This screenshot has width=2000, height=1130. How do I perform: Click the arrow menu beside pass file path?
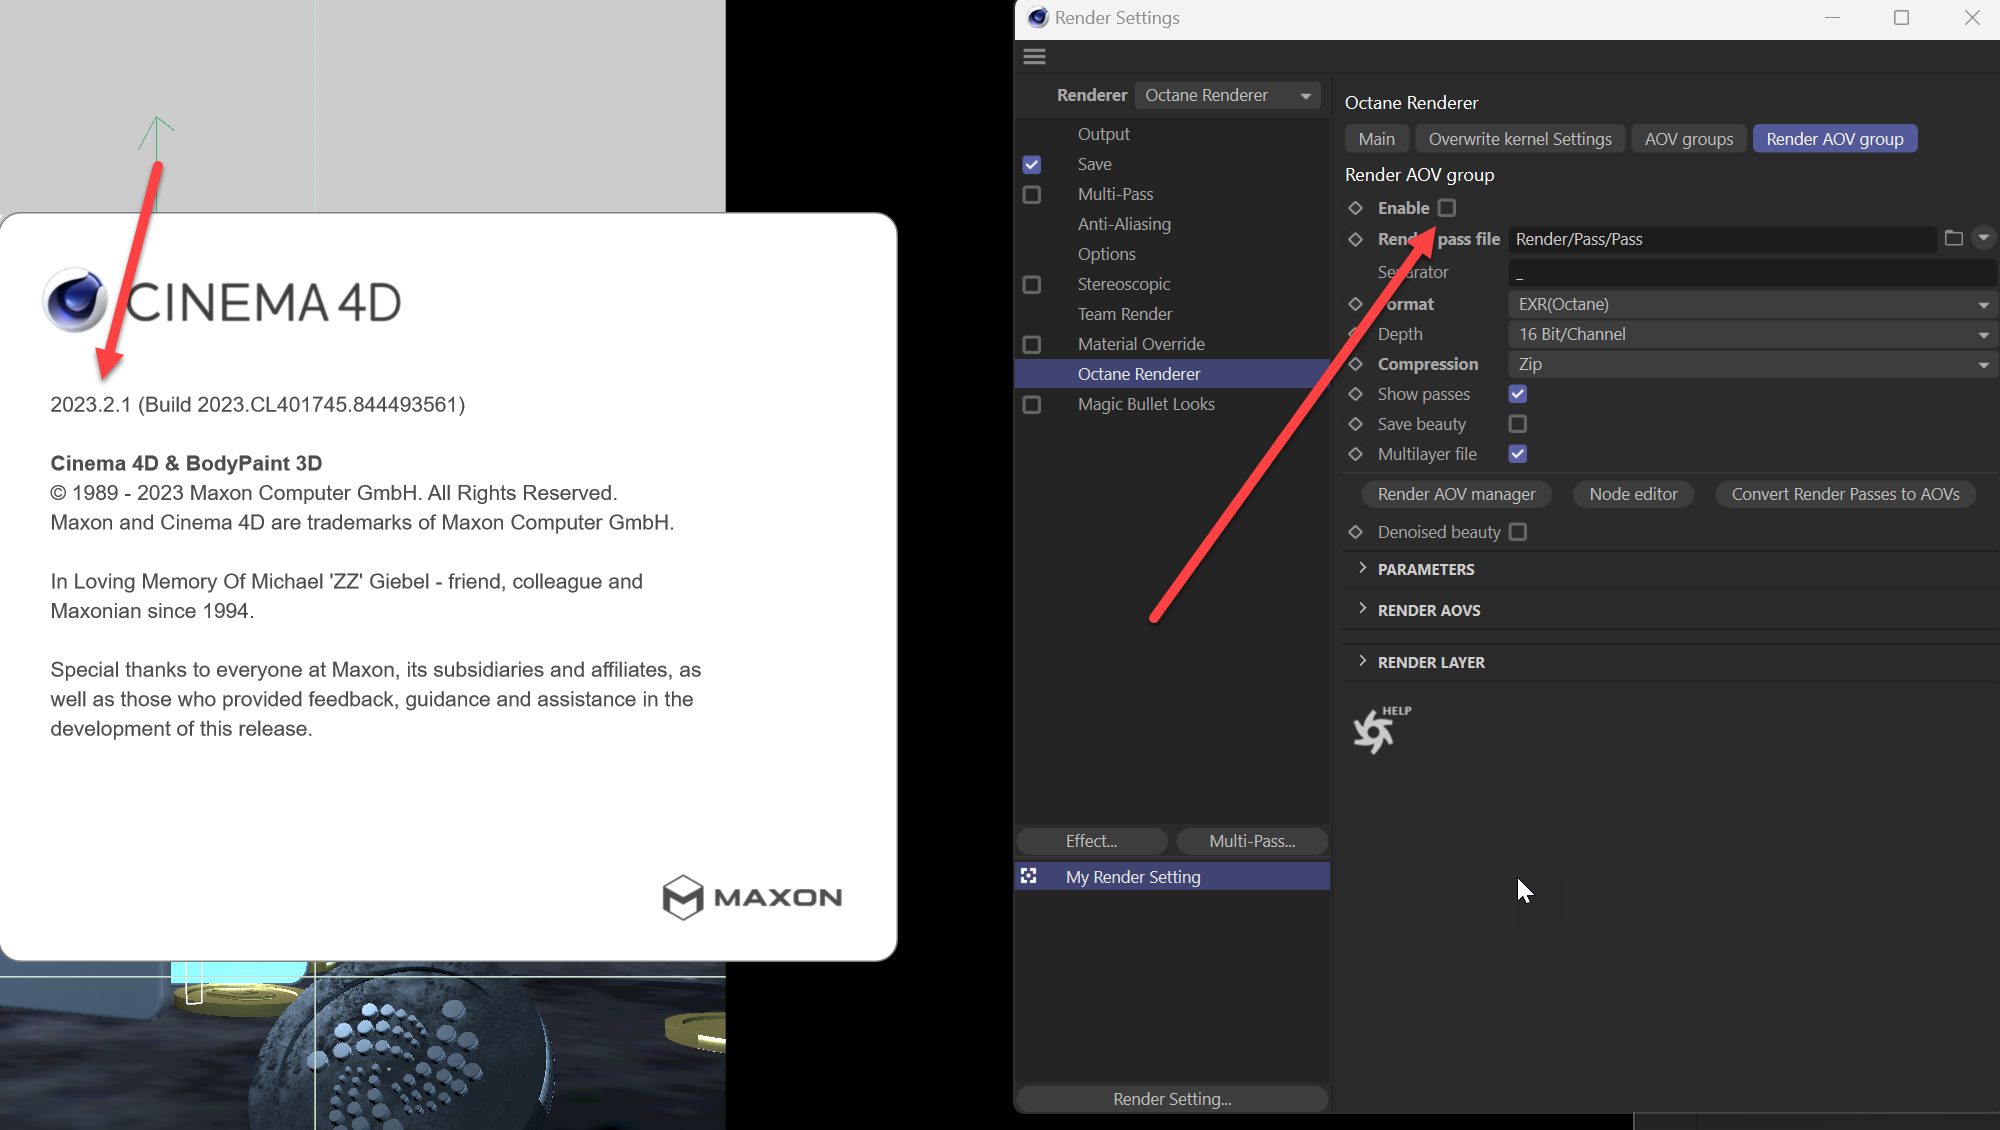(1983, 238)
